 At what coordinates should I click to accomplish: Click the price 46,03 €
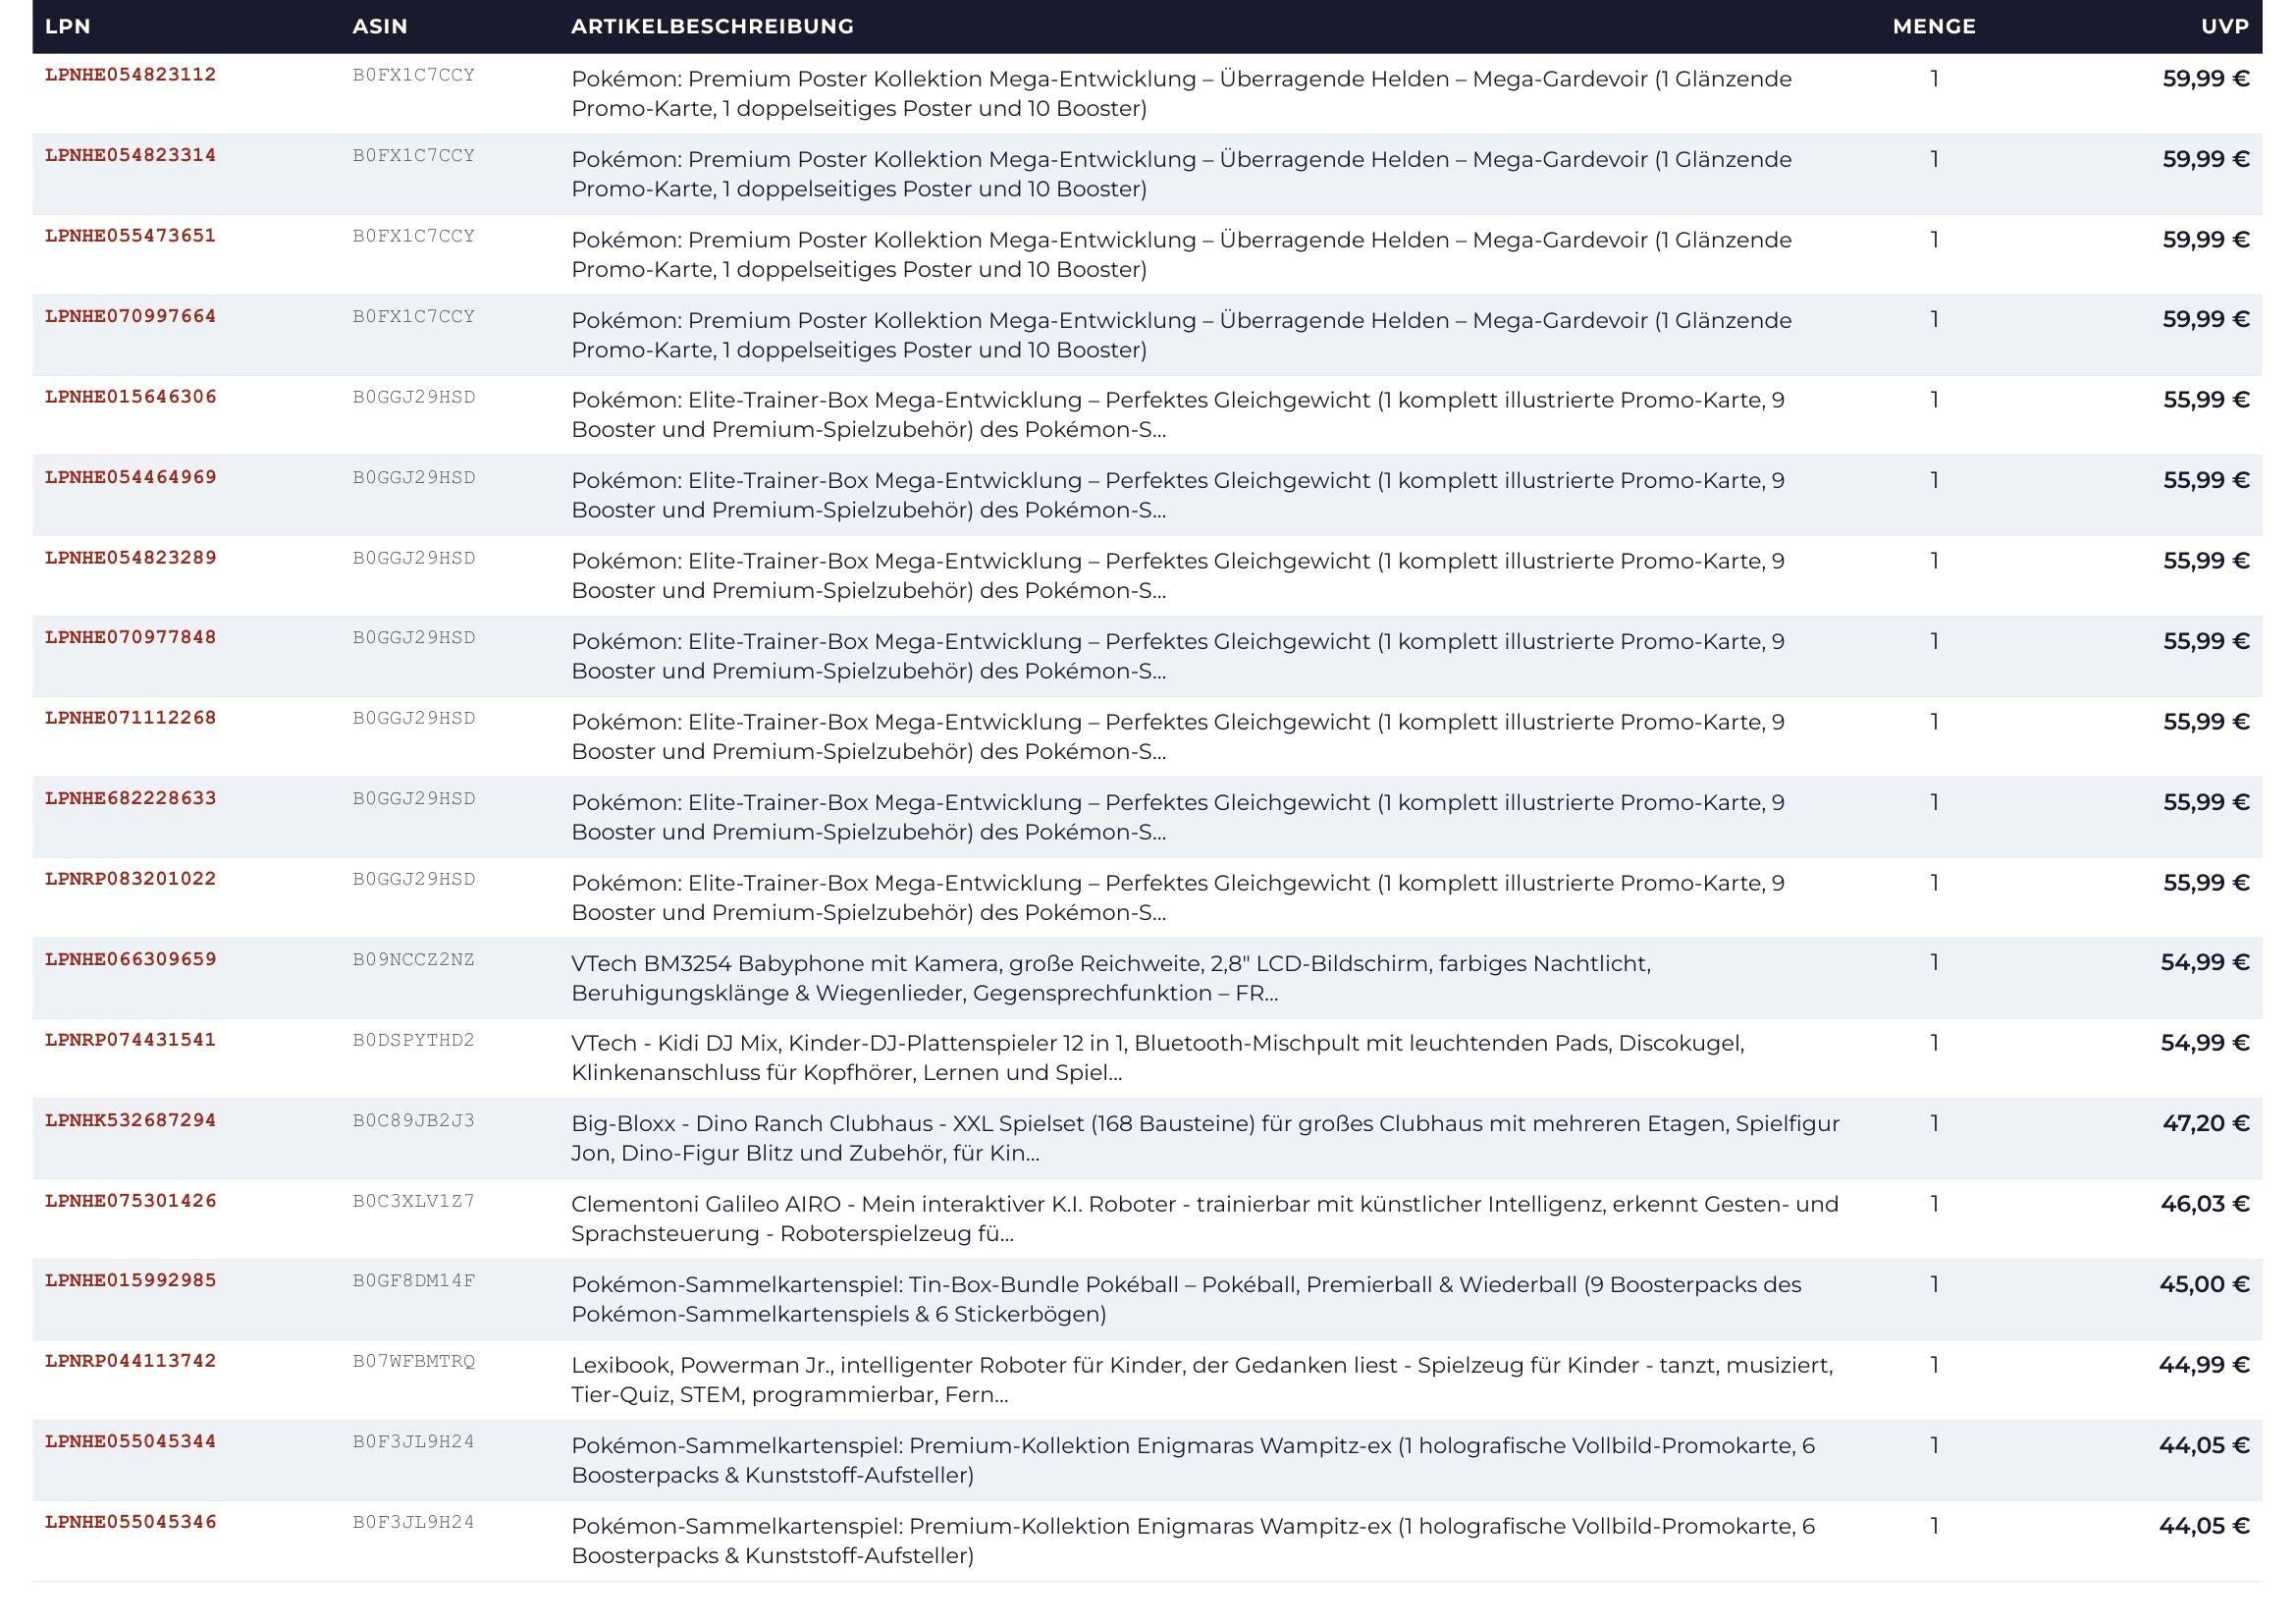[2205, 1204]
